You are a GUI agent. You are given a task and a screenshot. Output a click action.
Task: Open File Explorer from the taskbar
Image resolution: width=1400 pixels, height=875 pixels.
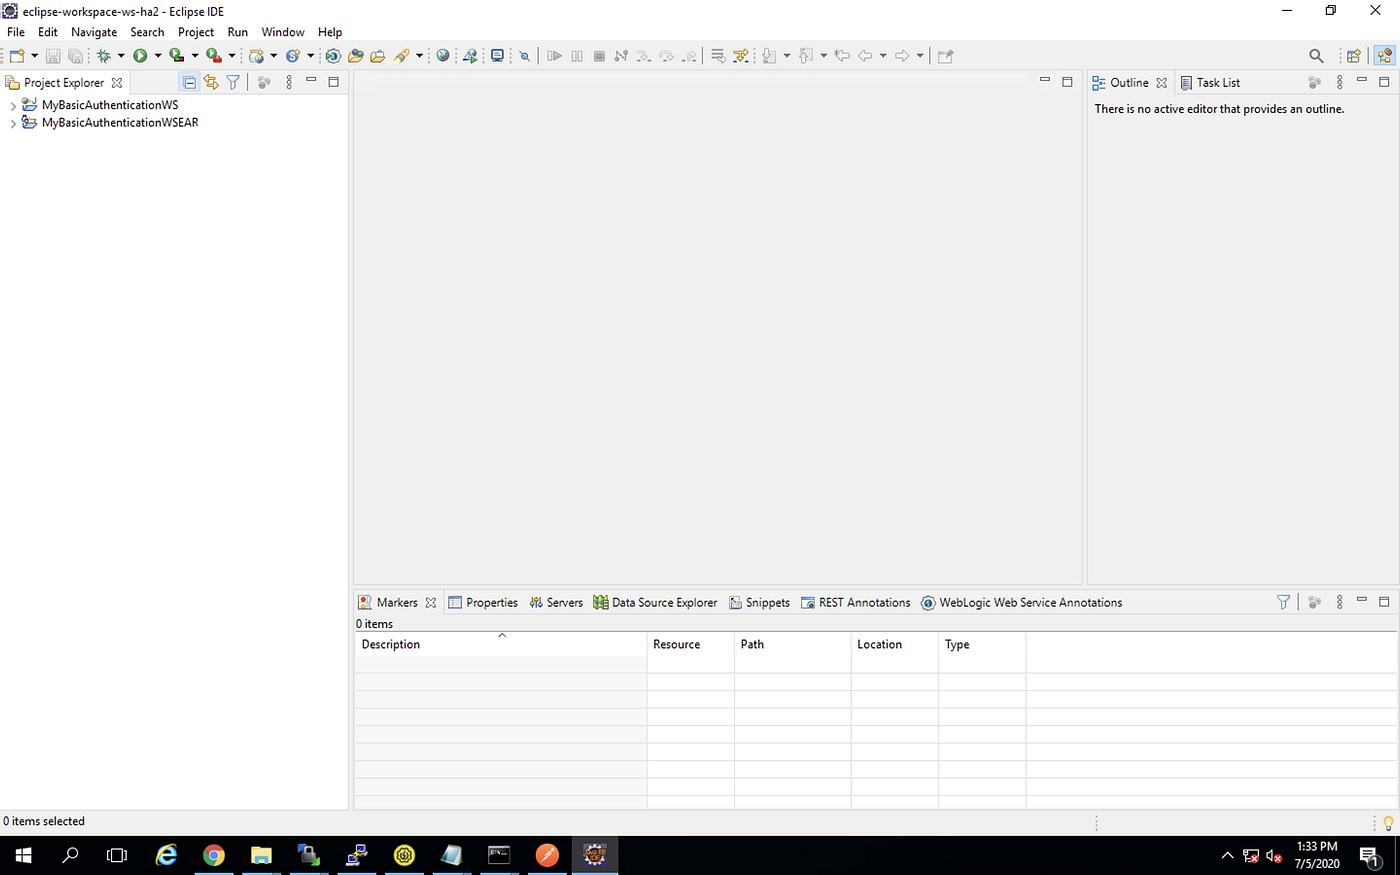point(261,855)
